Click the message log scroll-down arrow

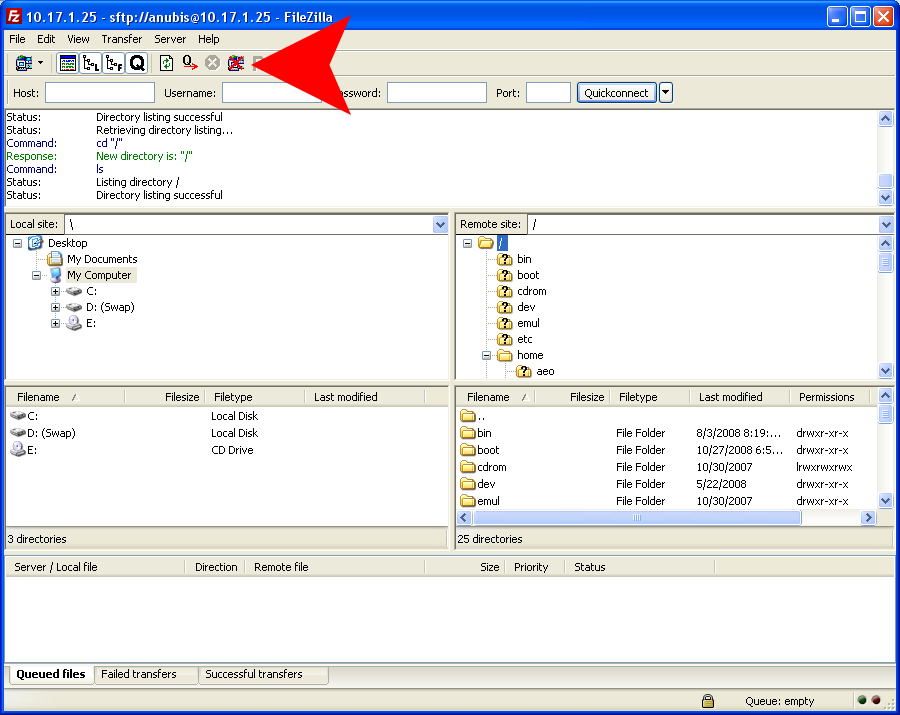tap(886, 197)
